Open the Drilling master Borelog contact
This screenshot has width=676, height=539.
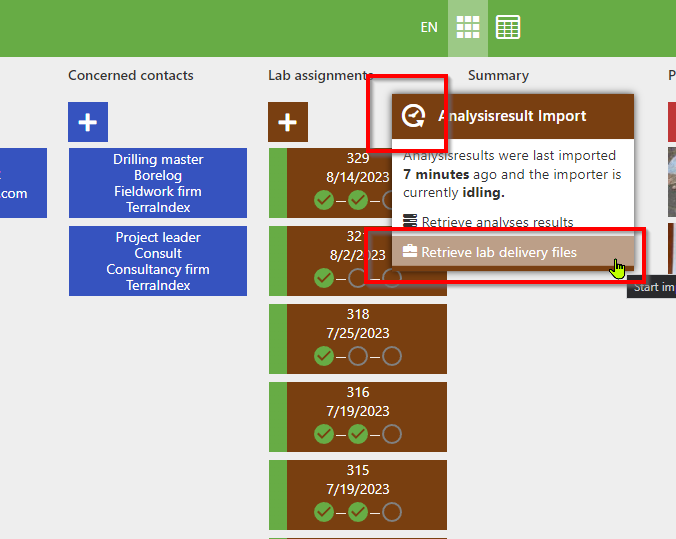point(158,183)
